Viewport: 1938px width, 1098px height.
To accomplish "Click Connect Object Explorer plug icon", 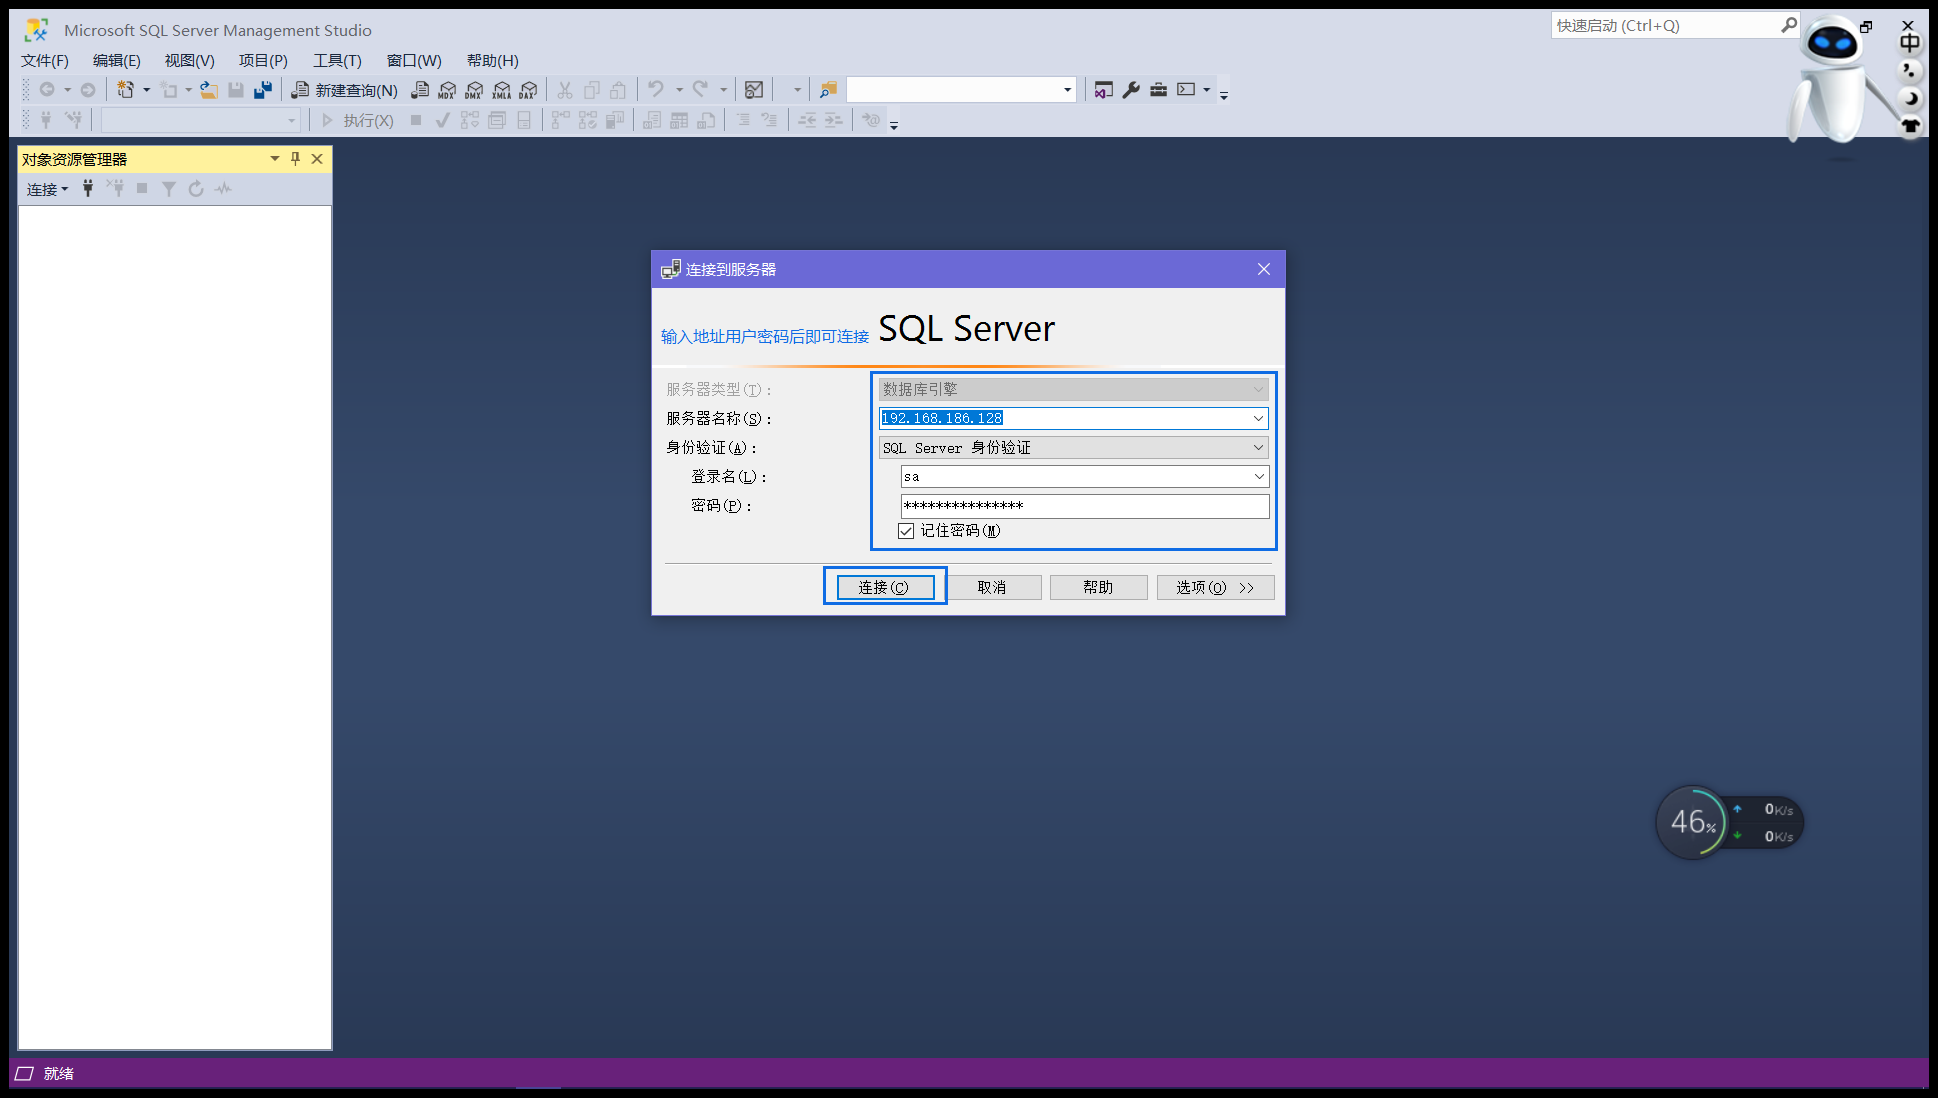I will click(x=88, y=188).
